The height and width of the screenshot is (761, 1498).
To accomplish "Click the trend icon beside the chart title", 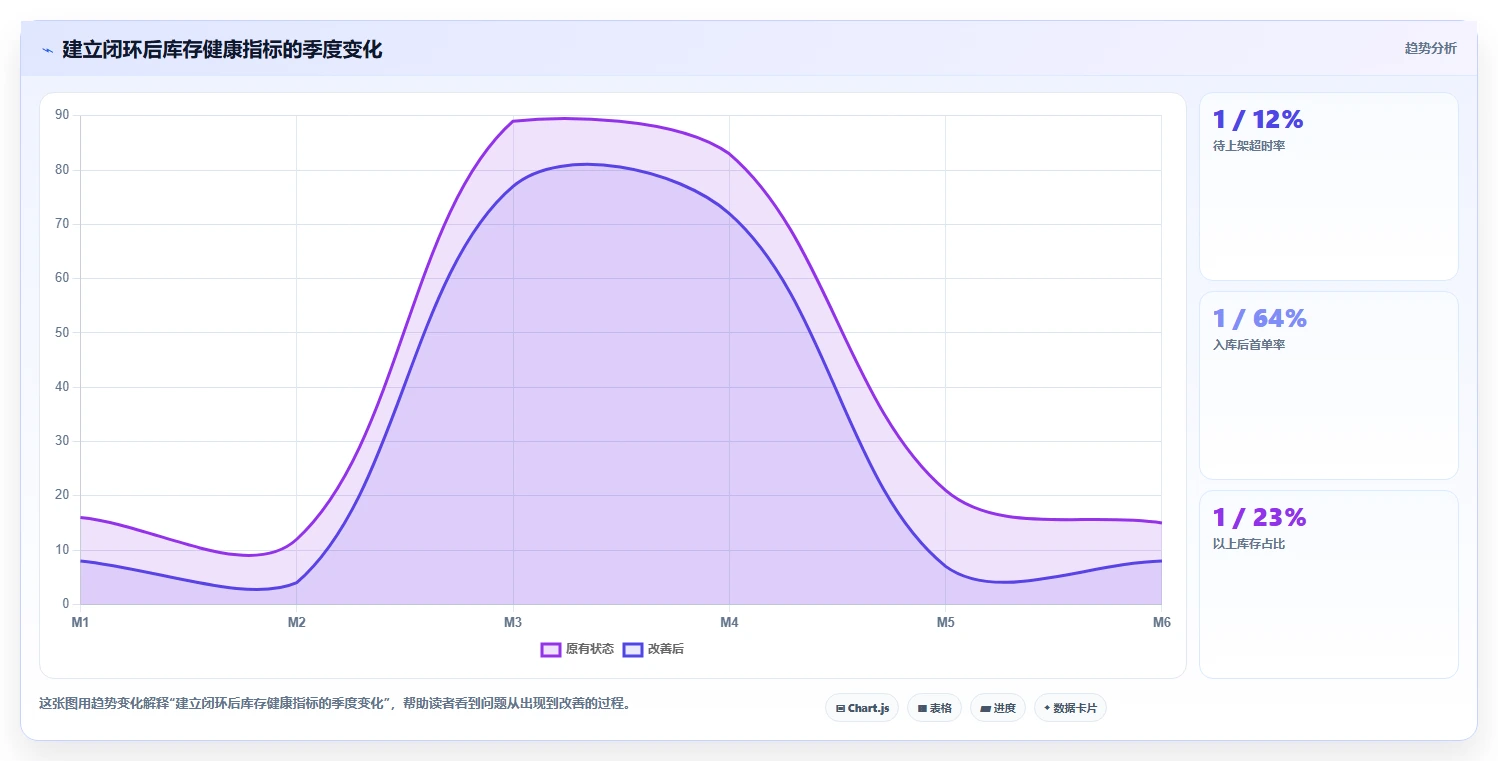I will click(47, 50).
